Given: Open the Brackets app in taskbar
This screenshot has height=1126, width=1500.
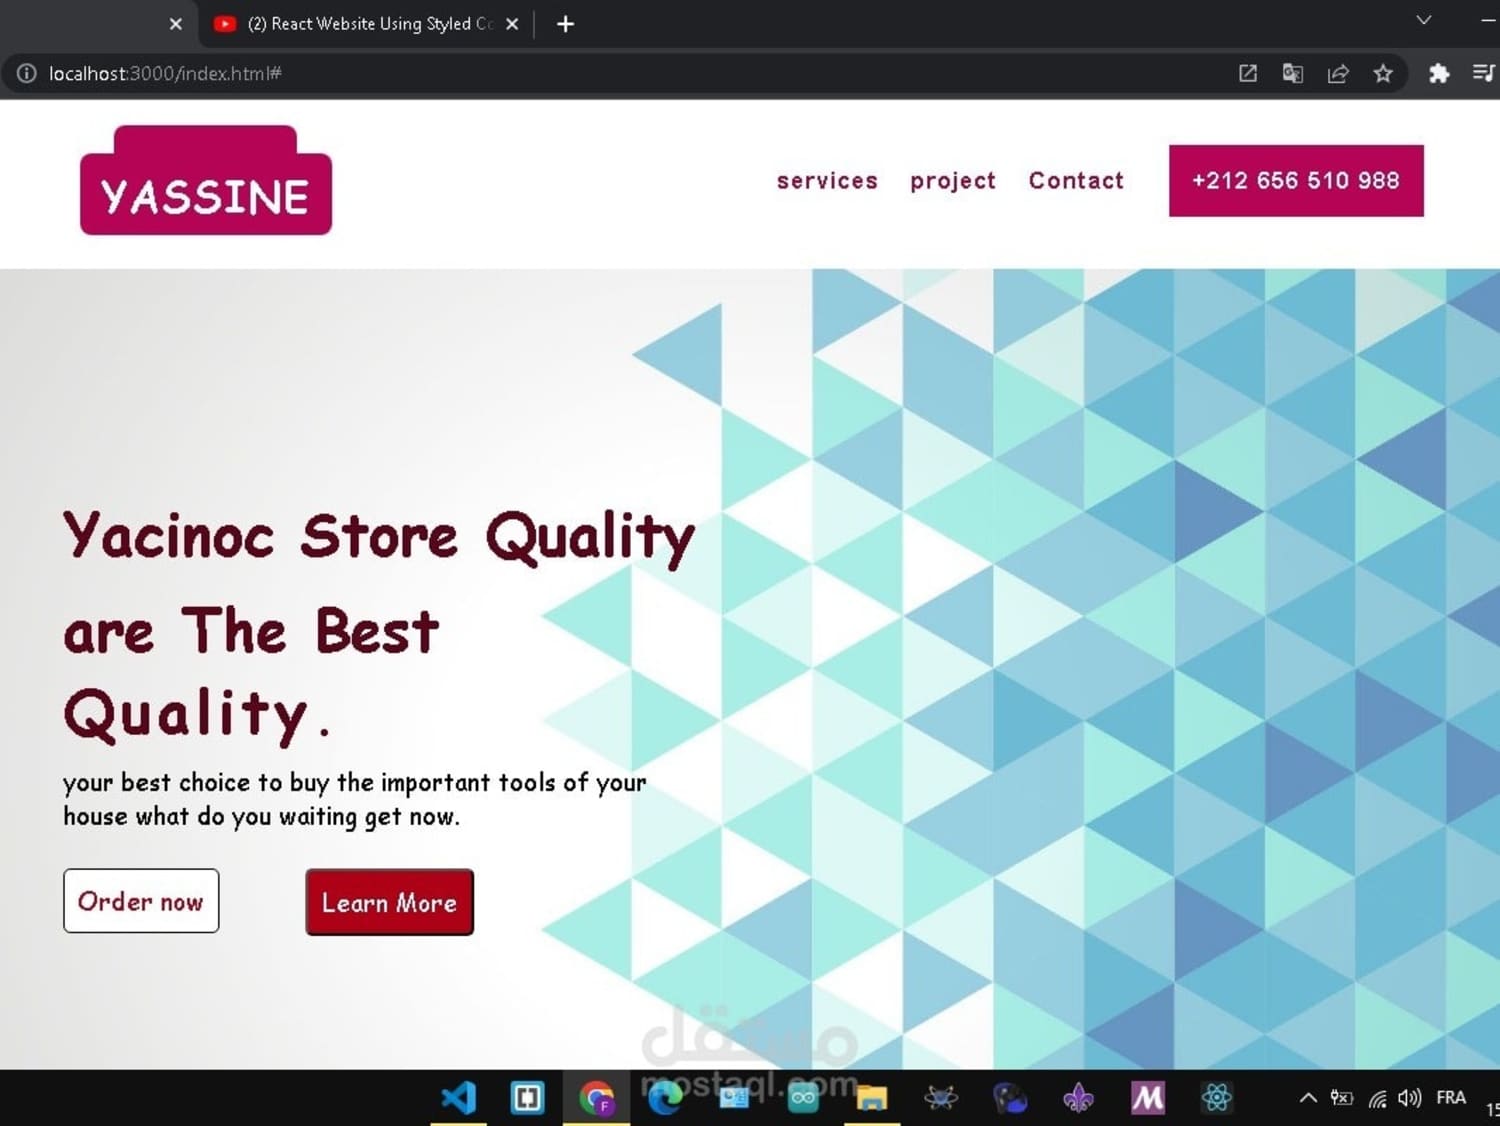Looking at the screenshot, I should pos(527,1098).
